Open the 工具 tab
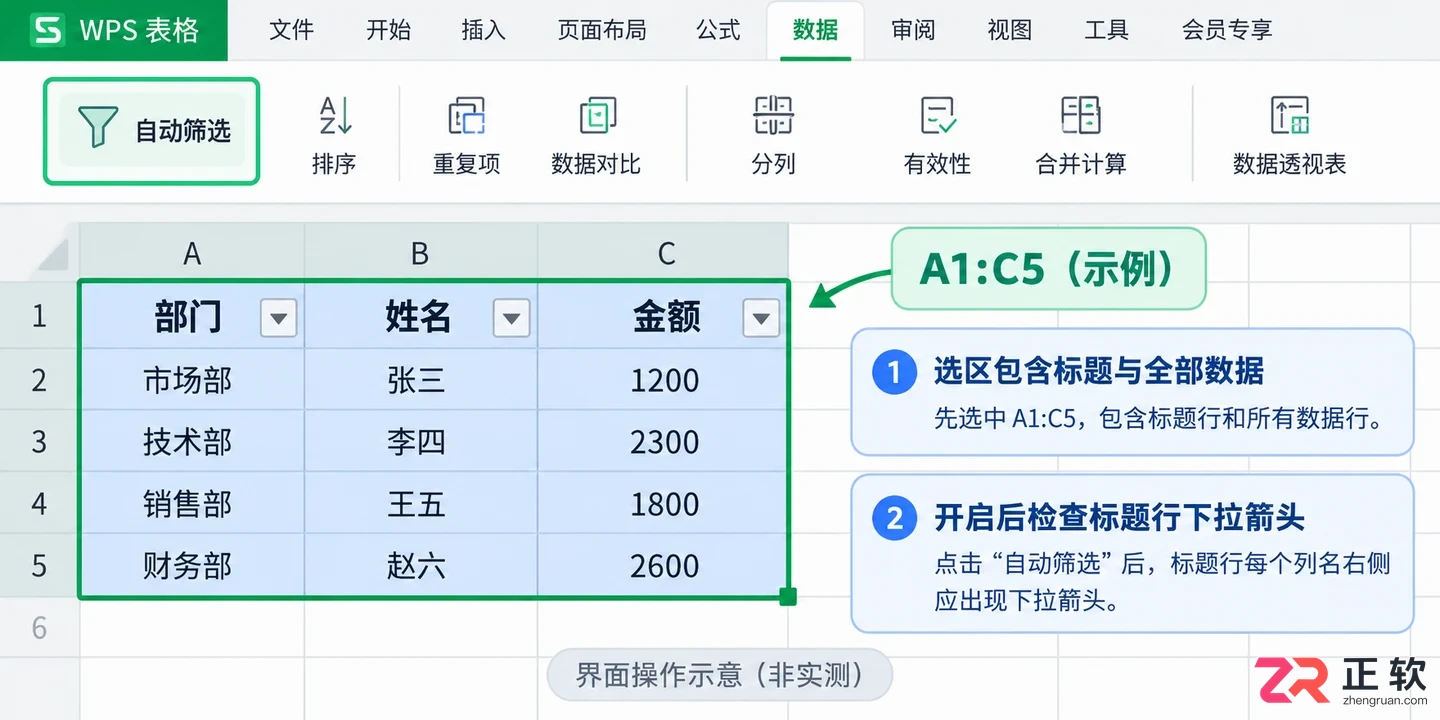 [x=1106, y=30]
